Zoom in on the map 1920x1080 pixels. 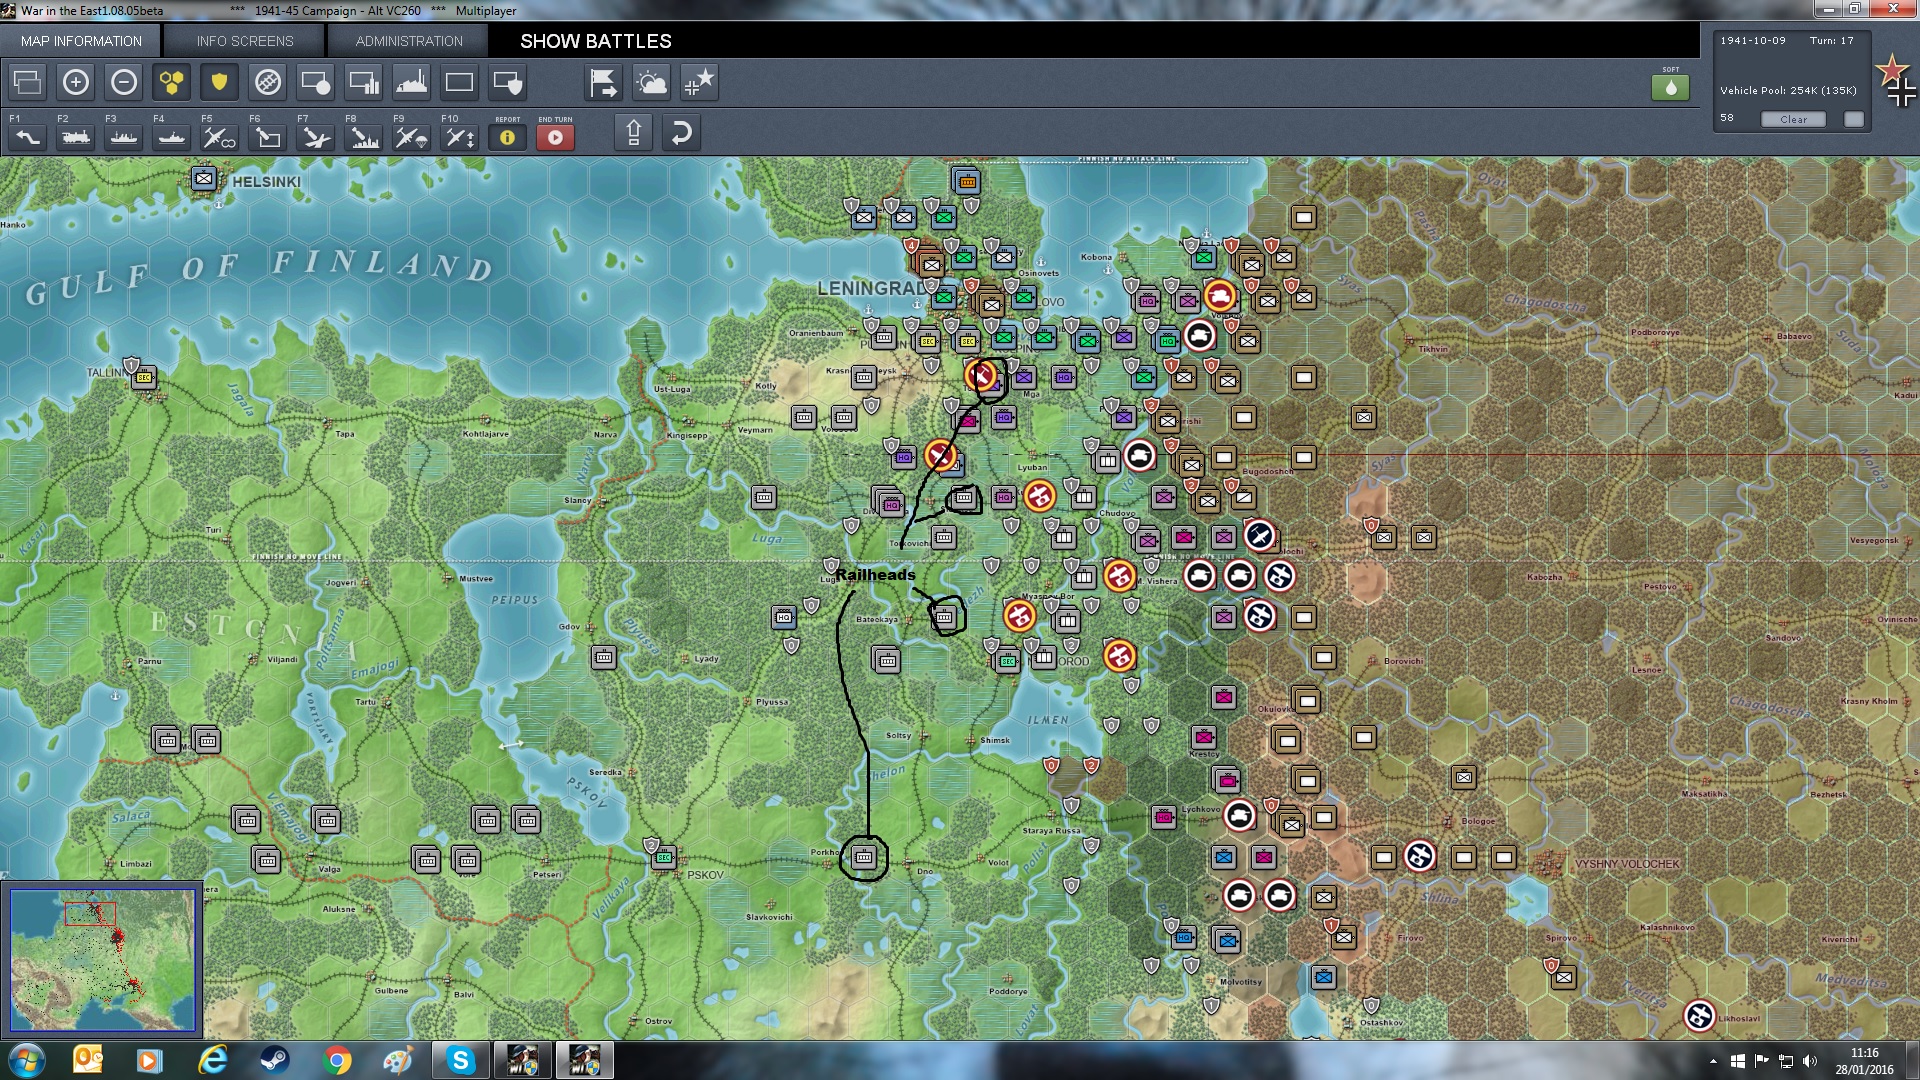[x=76, y=82]
